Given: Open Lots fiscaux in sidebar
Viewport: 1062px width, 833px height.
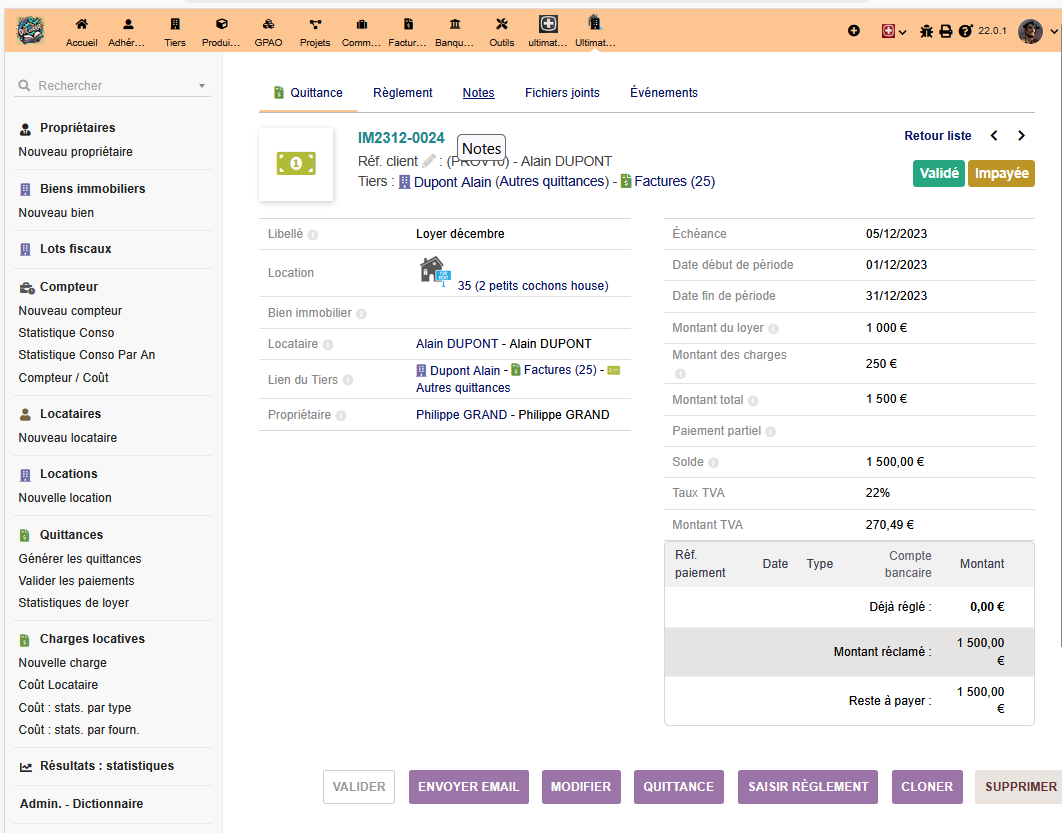Looking at the screenshot, I should 76,249.
